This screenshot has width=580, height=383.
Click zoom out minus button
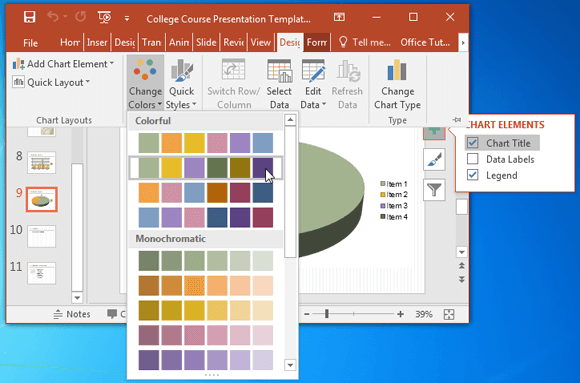click(x=307, y=314)
